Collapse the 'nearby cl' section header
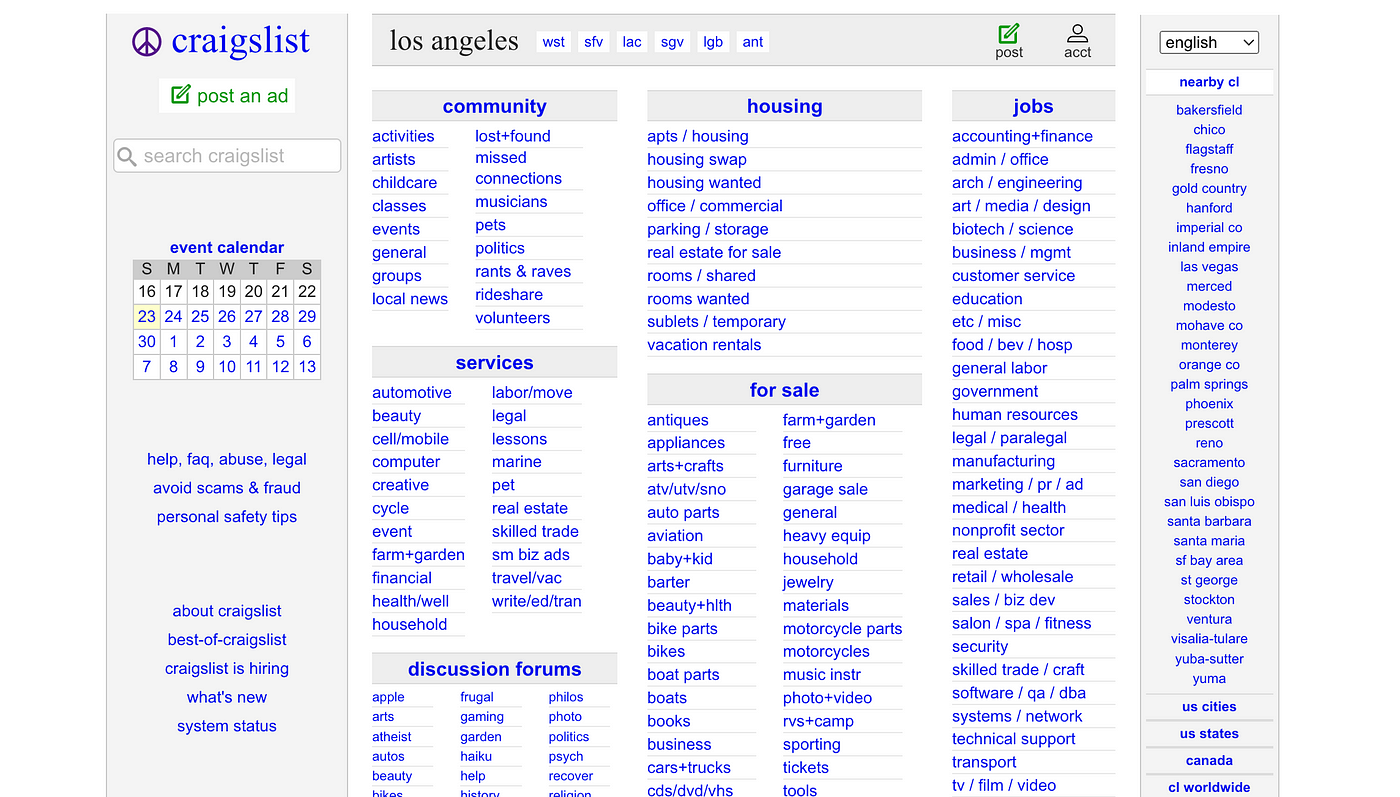Image resolution: width=1400 pixels, height=797 pixels. pos(1209,82)
